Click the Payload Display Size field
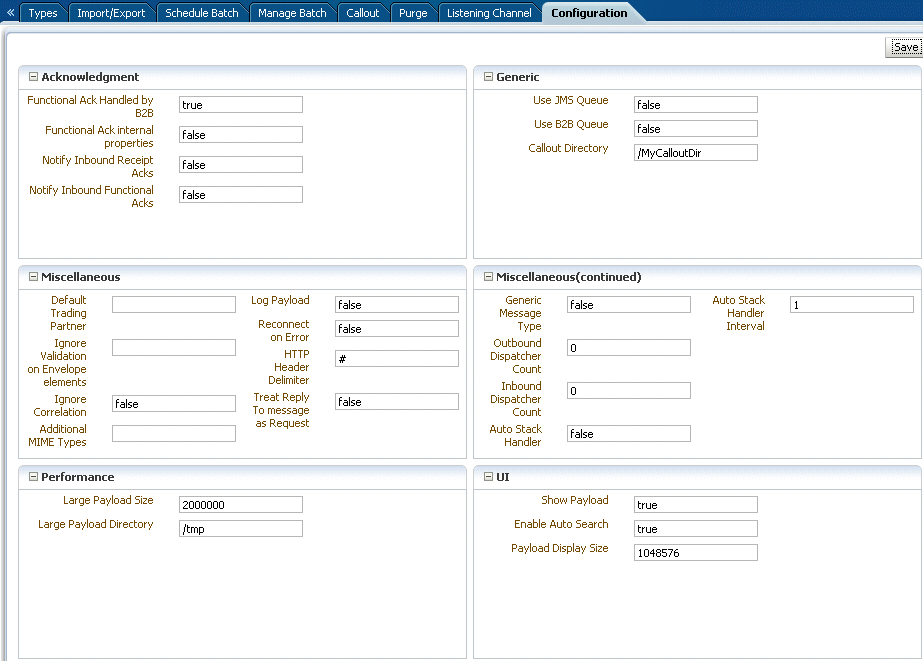 coord(696,553)
